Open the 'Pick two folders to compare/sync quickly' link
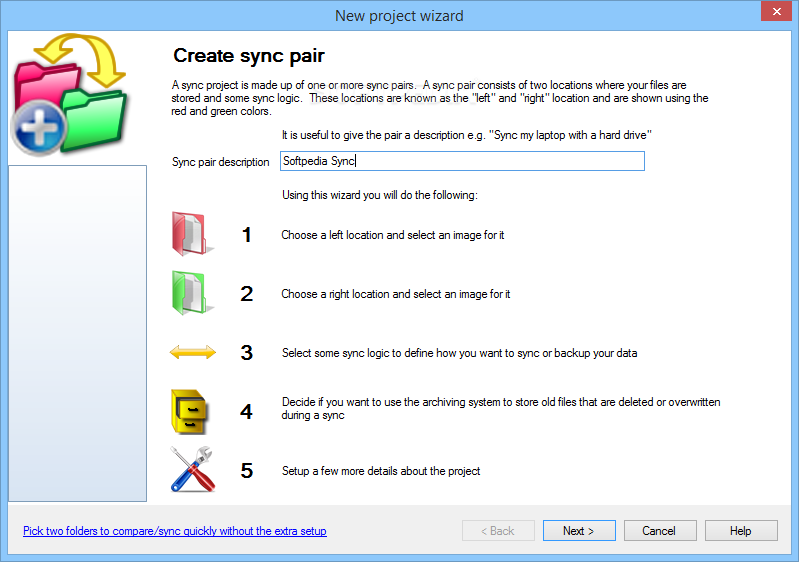799x562 pixels. point(175,531)
